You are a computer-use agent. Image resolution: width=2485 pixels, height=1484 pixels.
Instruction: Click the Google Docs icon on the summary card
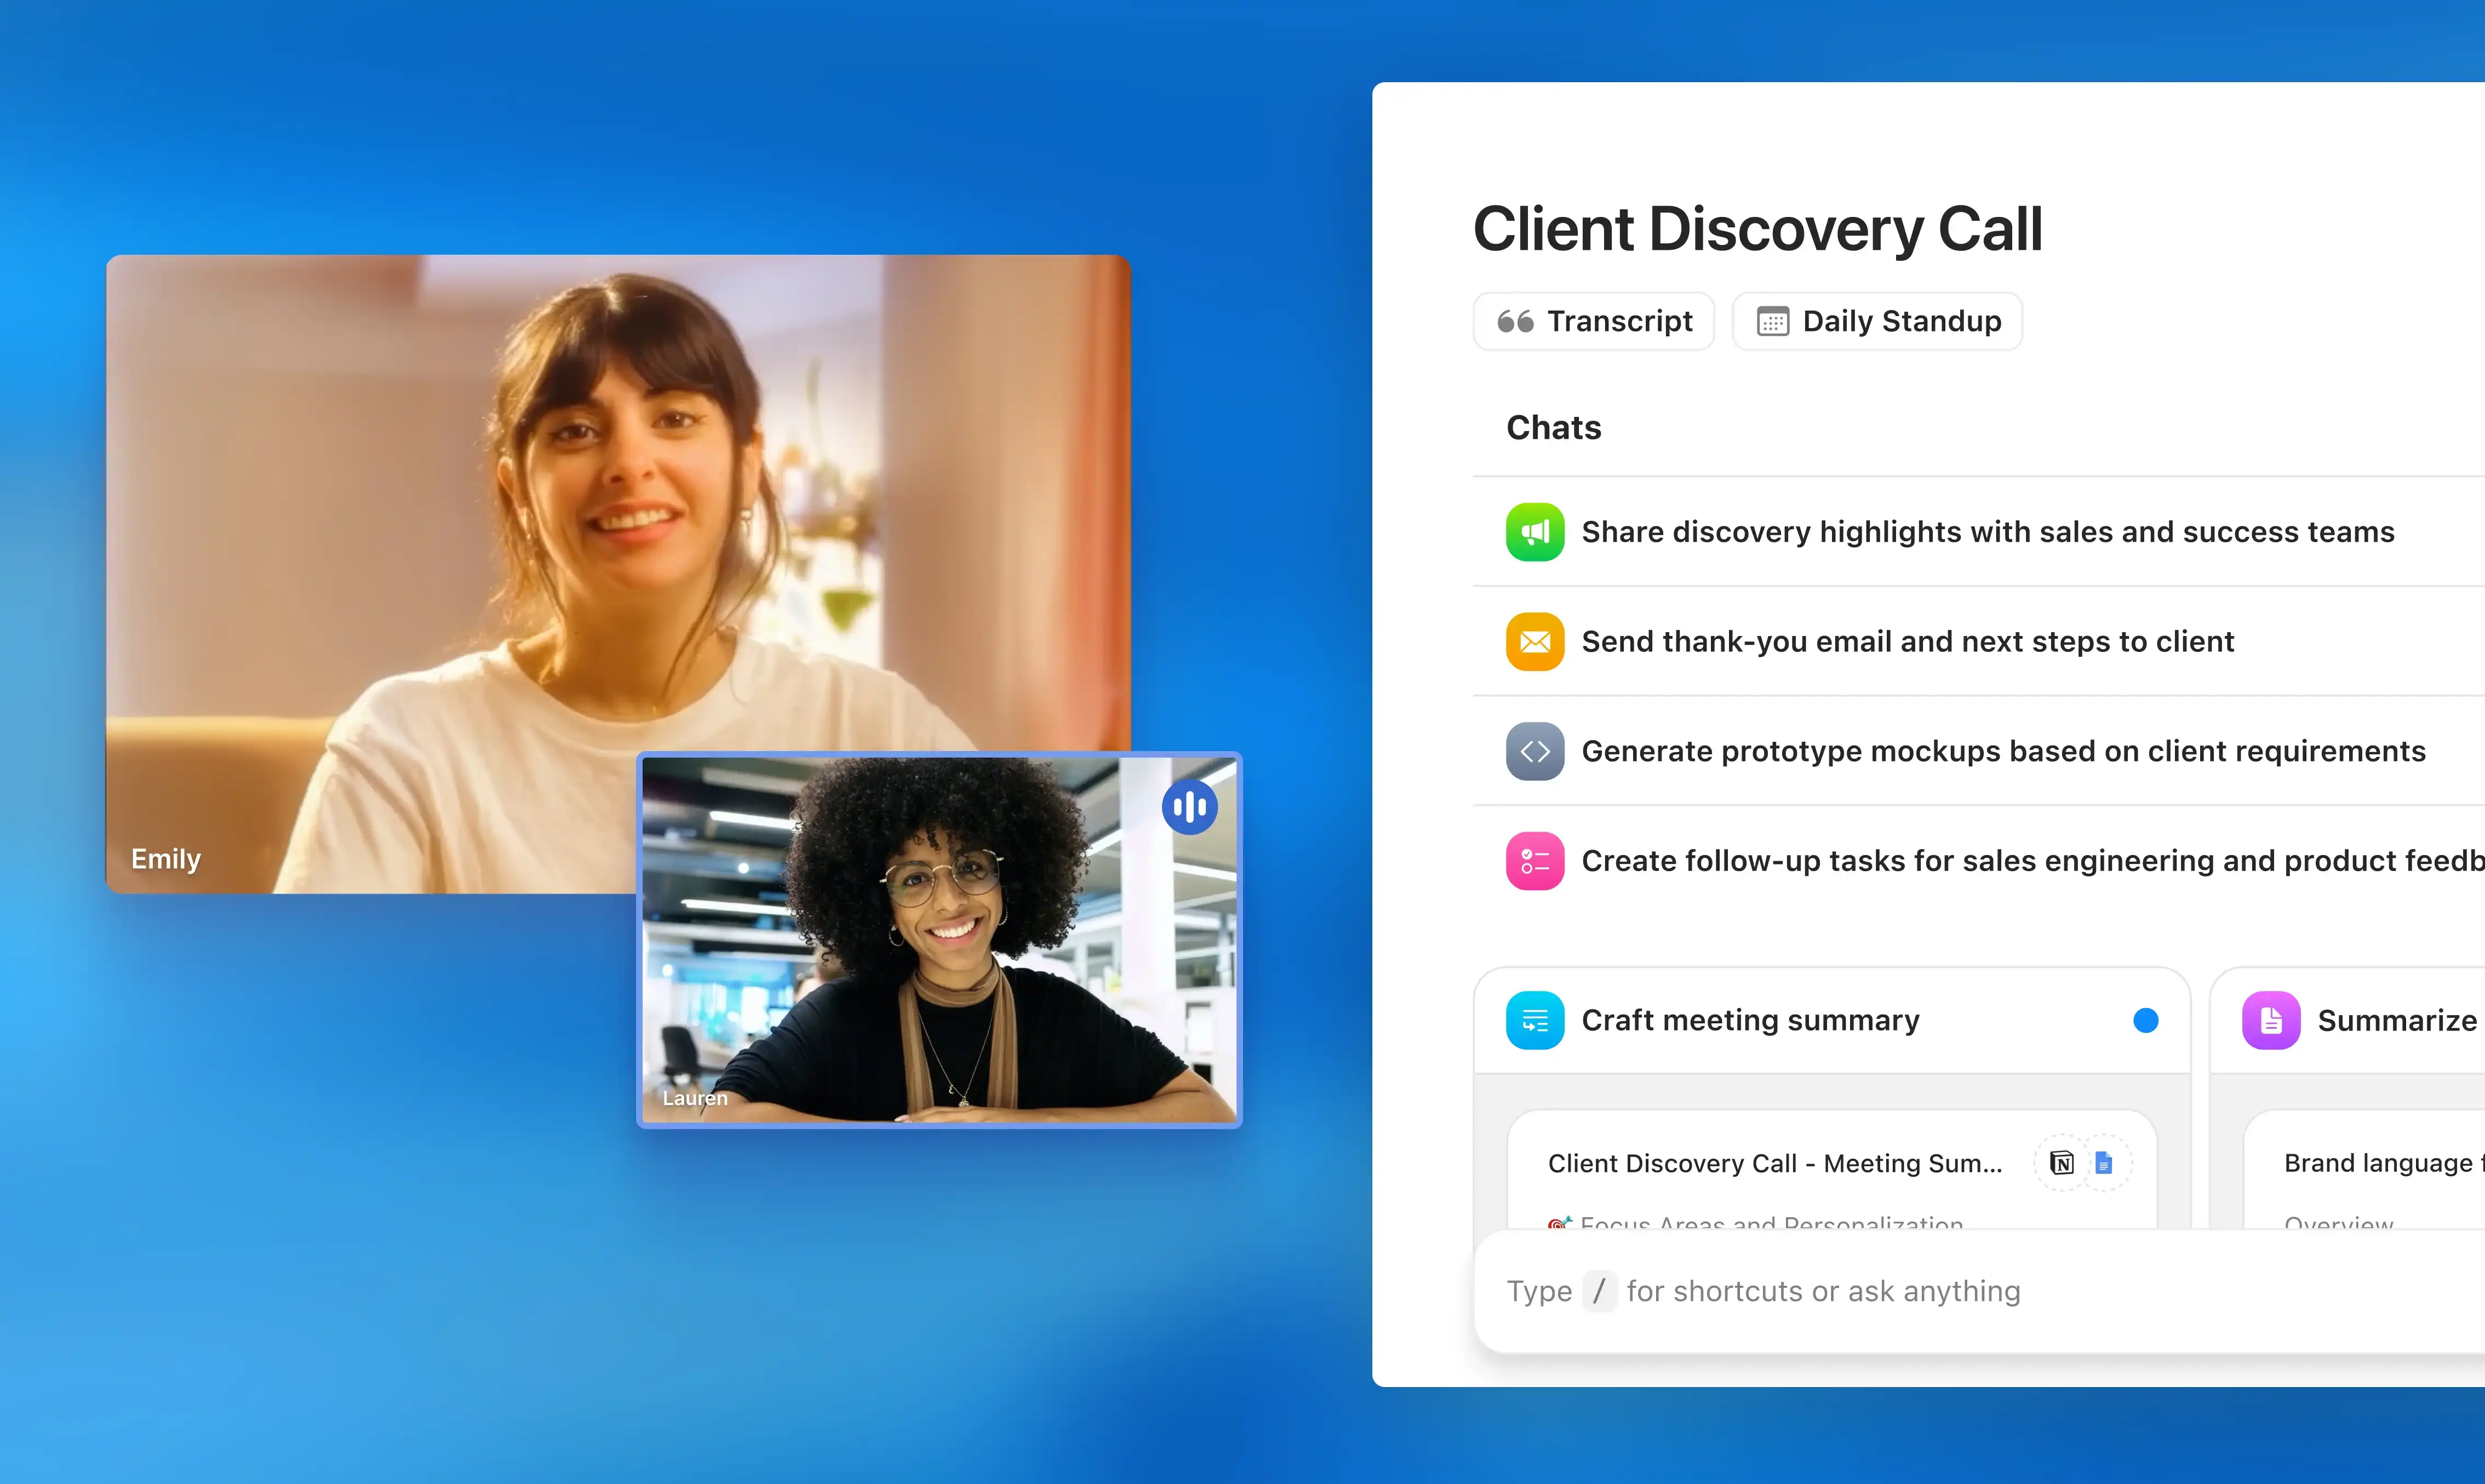[x=2104, y=1163]
